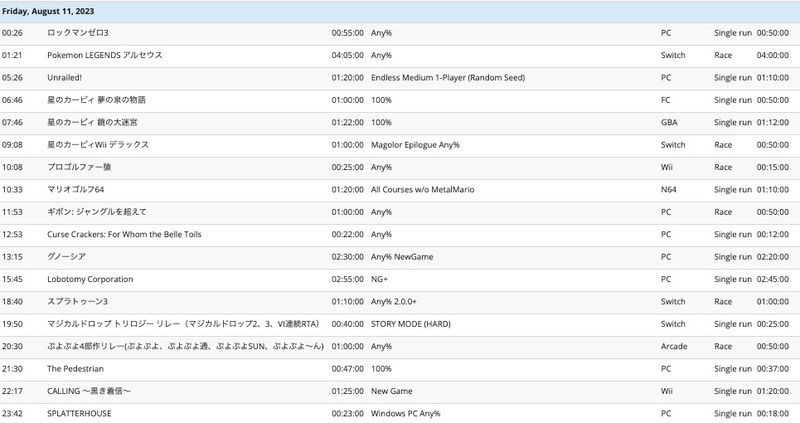The height and width of the screenshot is (423, 800).
Task: Click 星のカービィ 夢の泉の物語 title
Action: click(x=96, y=100)
